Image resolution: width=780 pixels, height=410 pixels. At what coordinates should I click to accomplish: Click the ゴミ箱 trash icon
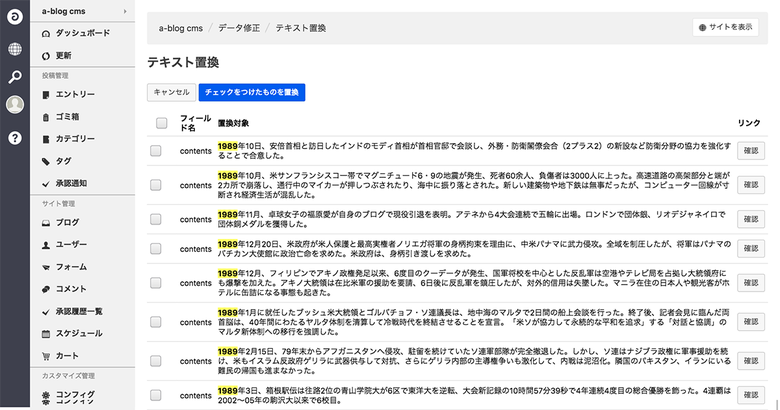[x=46, y=117]
